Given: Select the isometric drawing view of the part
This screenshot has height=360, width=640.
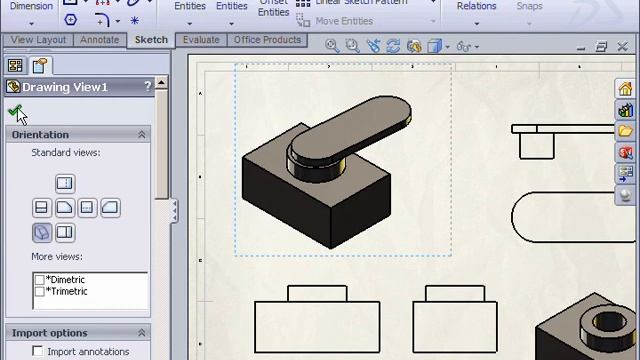Looking at the screenshot, I should point(343,160).
